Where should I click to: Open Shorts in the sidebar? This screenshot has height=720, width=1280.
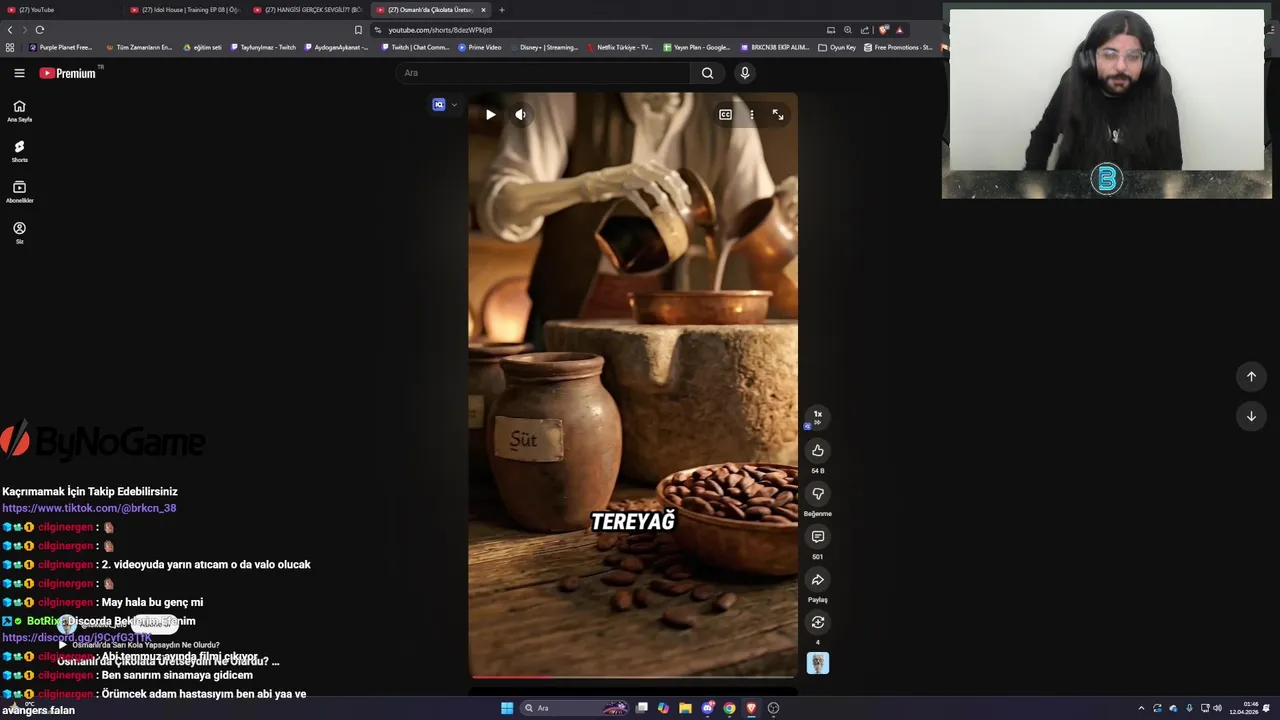(x=19, y=152)
